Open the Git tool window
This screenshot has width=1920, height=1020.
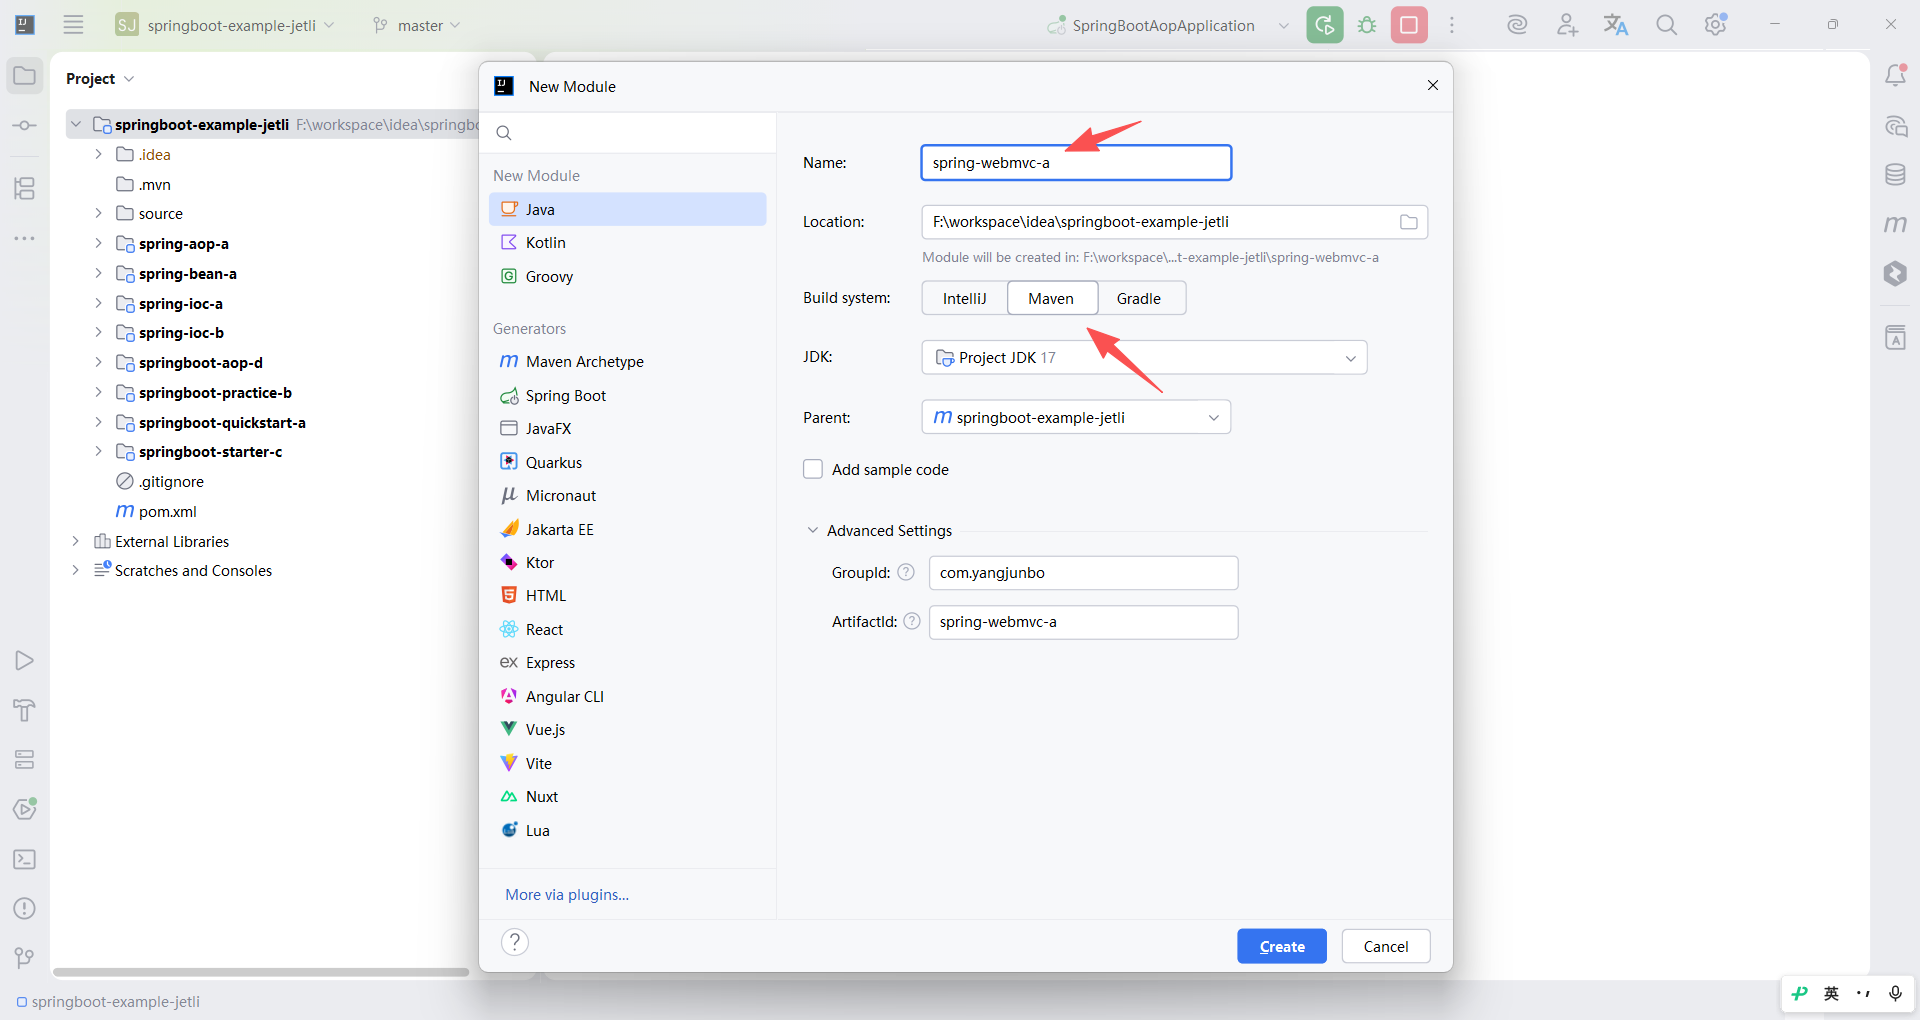(25, 958)
